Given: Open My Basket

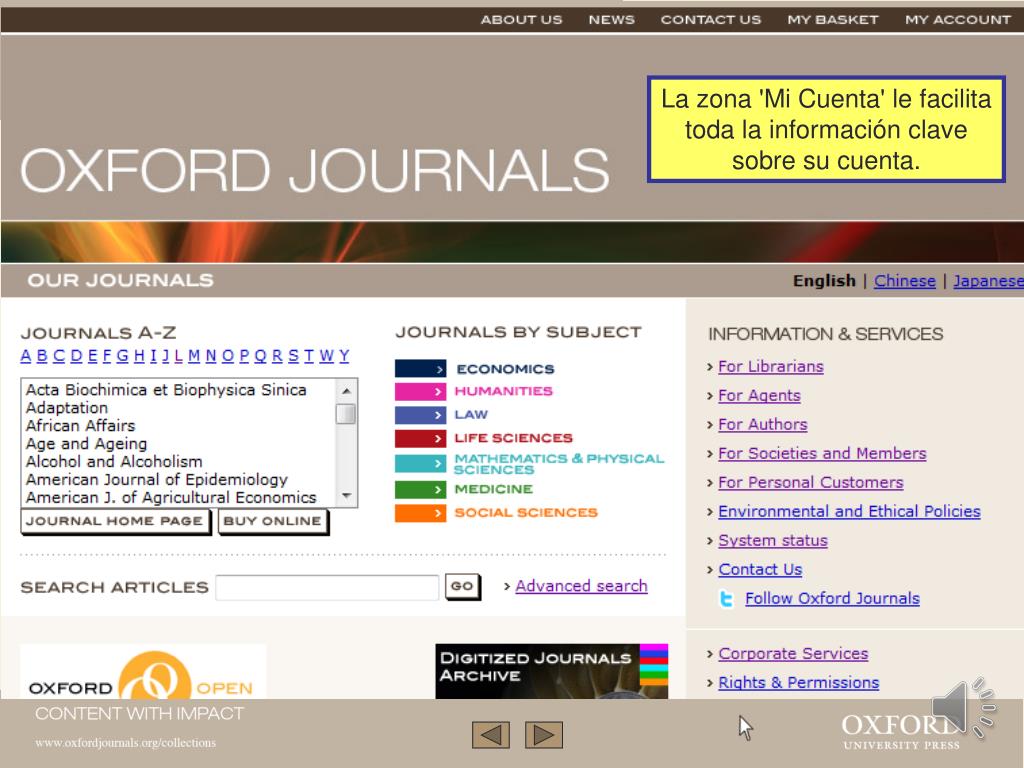Looking at the screenshot, I should (x=833, y=20).
